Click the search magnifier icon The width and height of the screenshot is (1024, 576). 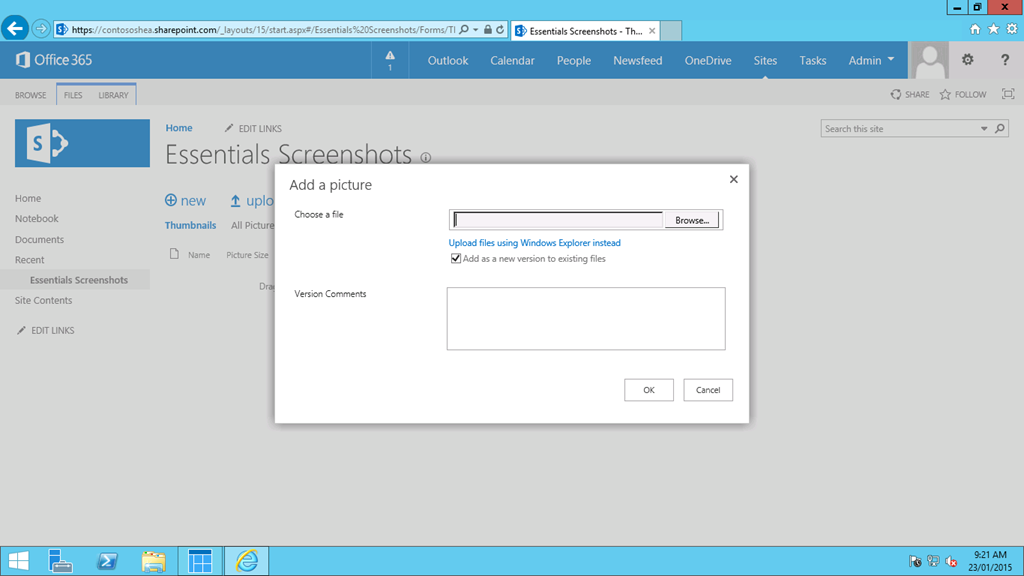1000,129
